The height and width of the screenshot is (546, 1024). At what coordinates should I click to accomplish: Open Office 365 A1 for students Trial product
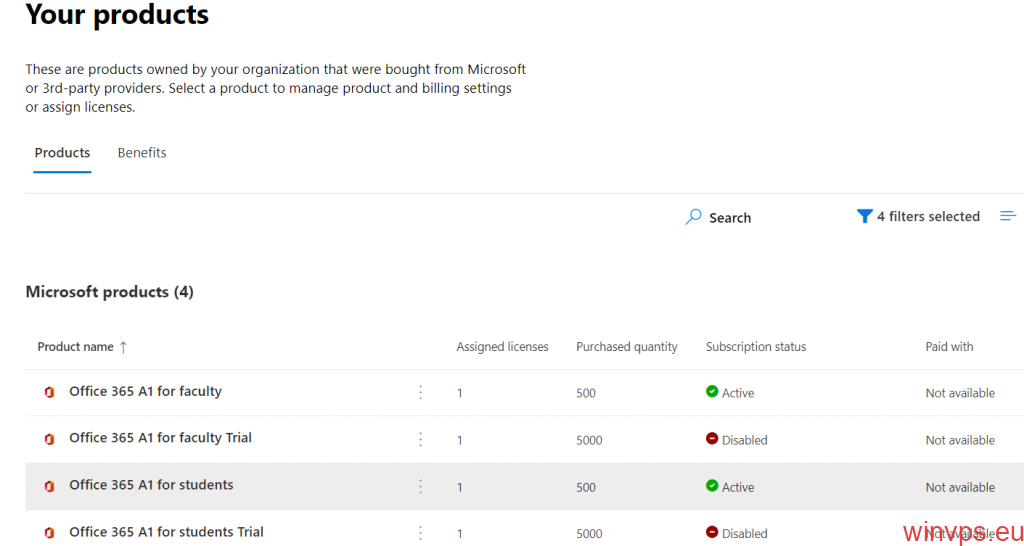click(166, 532)
